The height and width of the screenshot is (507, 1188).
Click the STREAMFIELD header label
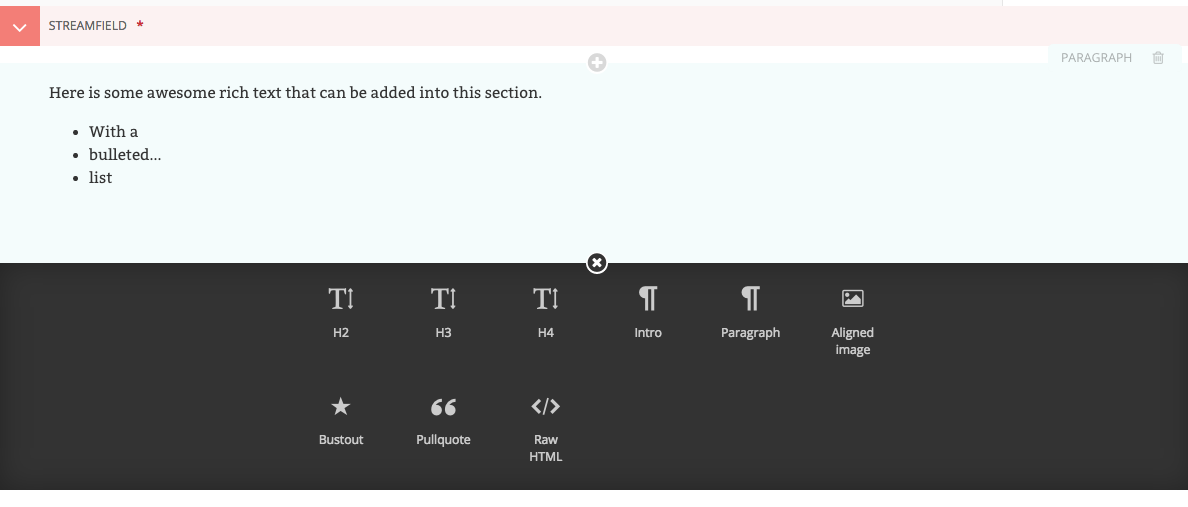pos(88,26)
